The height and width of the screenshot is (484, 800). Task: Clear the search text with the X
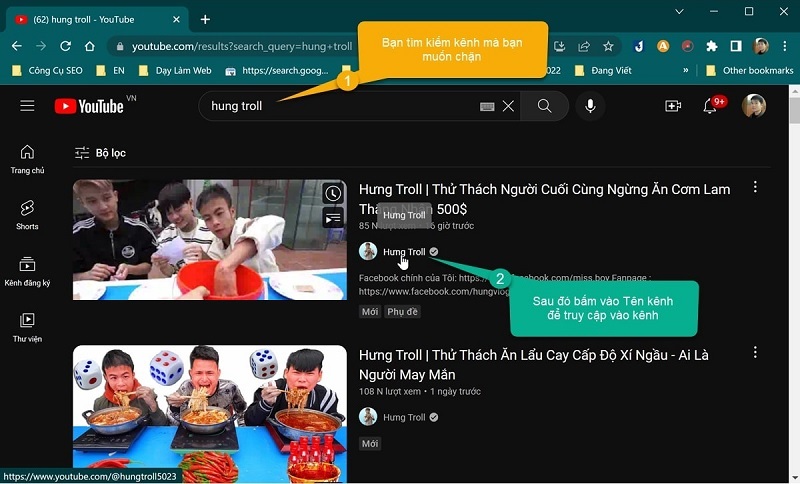click(508, 106)
